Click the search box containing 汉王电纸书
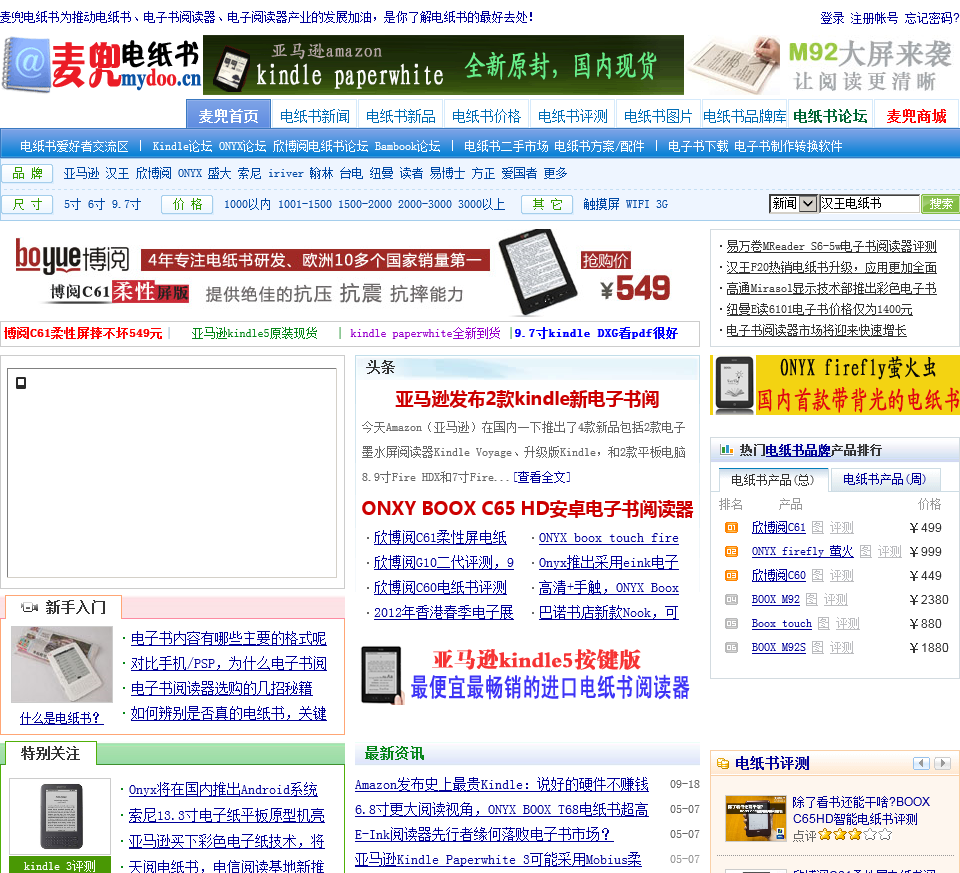Viewport: 960px width, 873px height. click(869, 203)
